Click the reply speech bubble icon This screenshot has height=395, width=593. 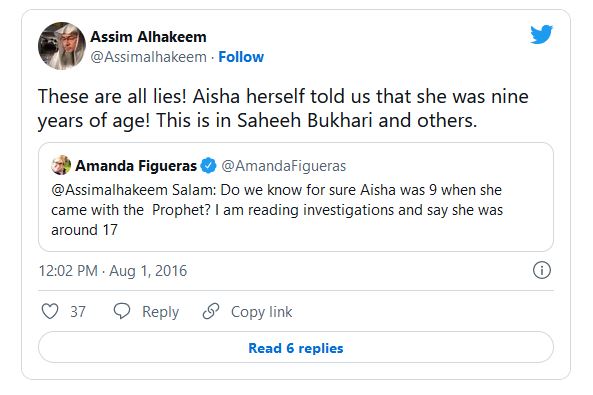click(122, 311)
